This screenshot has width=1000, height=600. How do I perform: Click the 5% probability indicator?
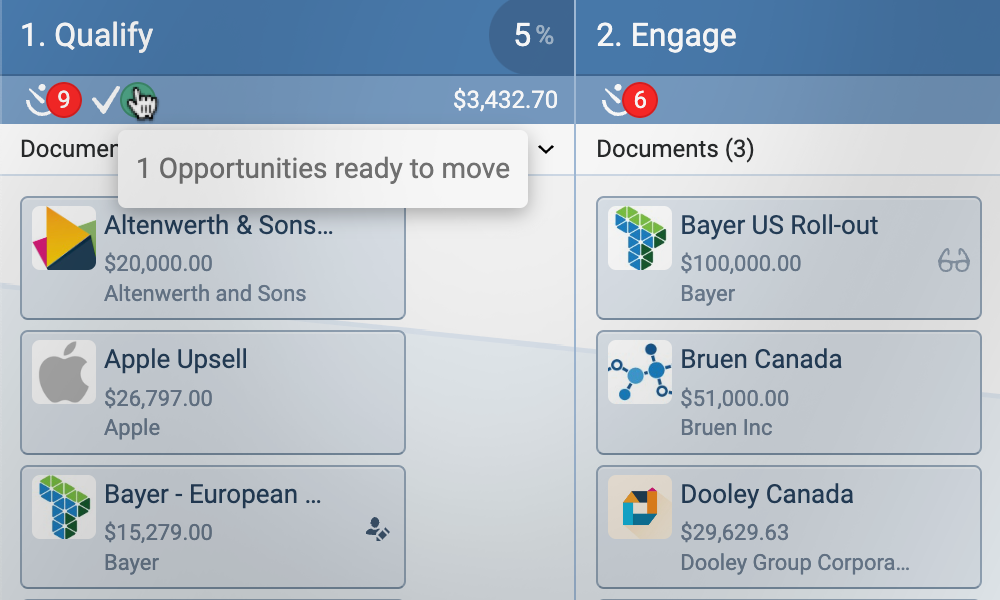point(533,36)
